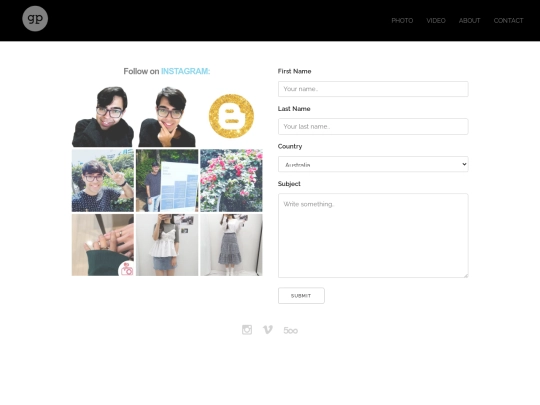
Task: Open the white top denim skirt photo
Action: (167, 245)
